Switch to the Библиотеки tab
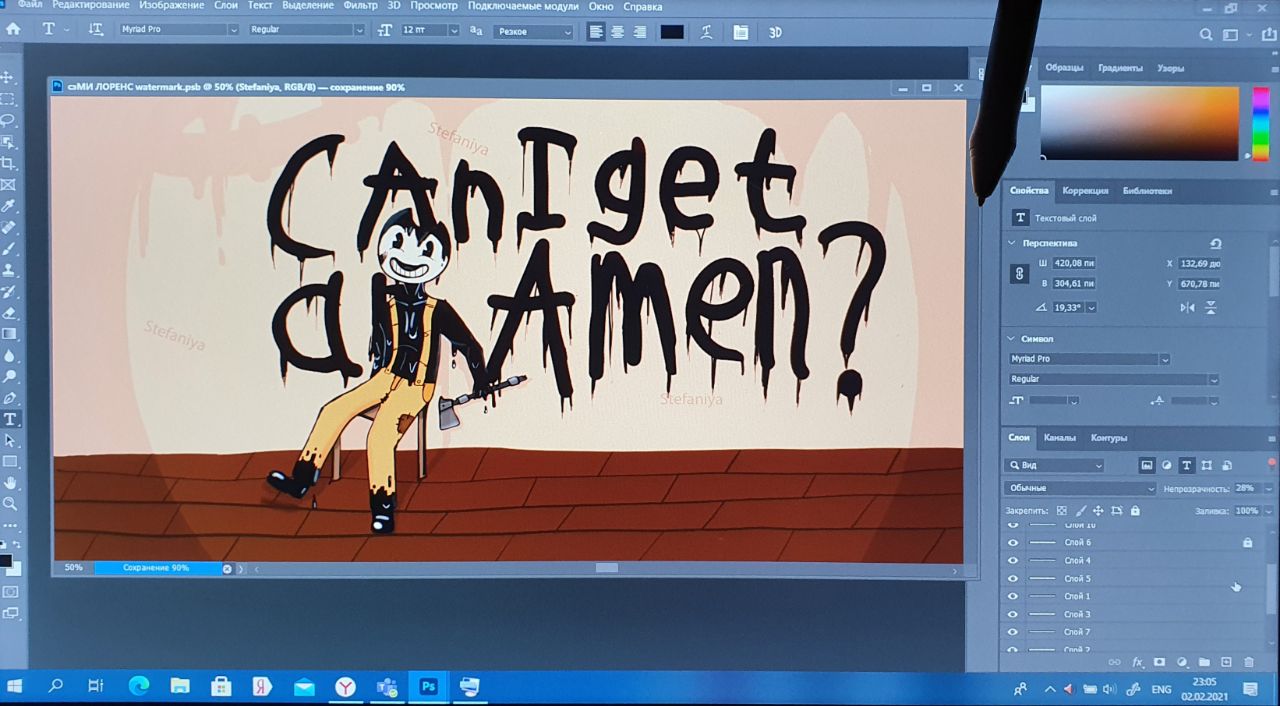 [x=1147, y=190]
